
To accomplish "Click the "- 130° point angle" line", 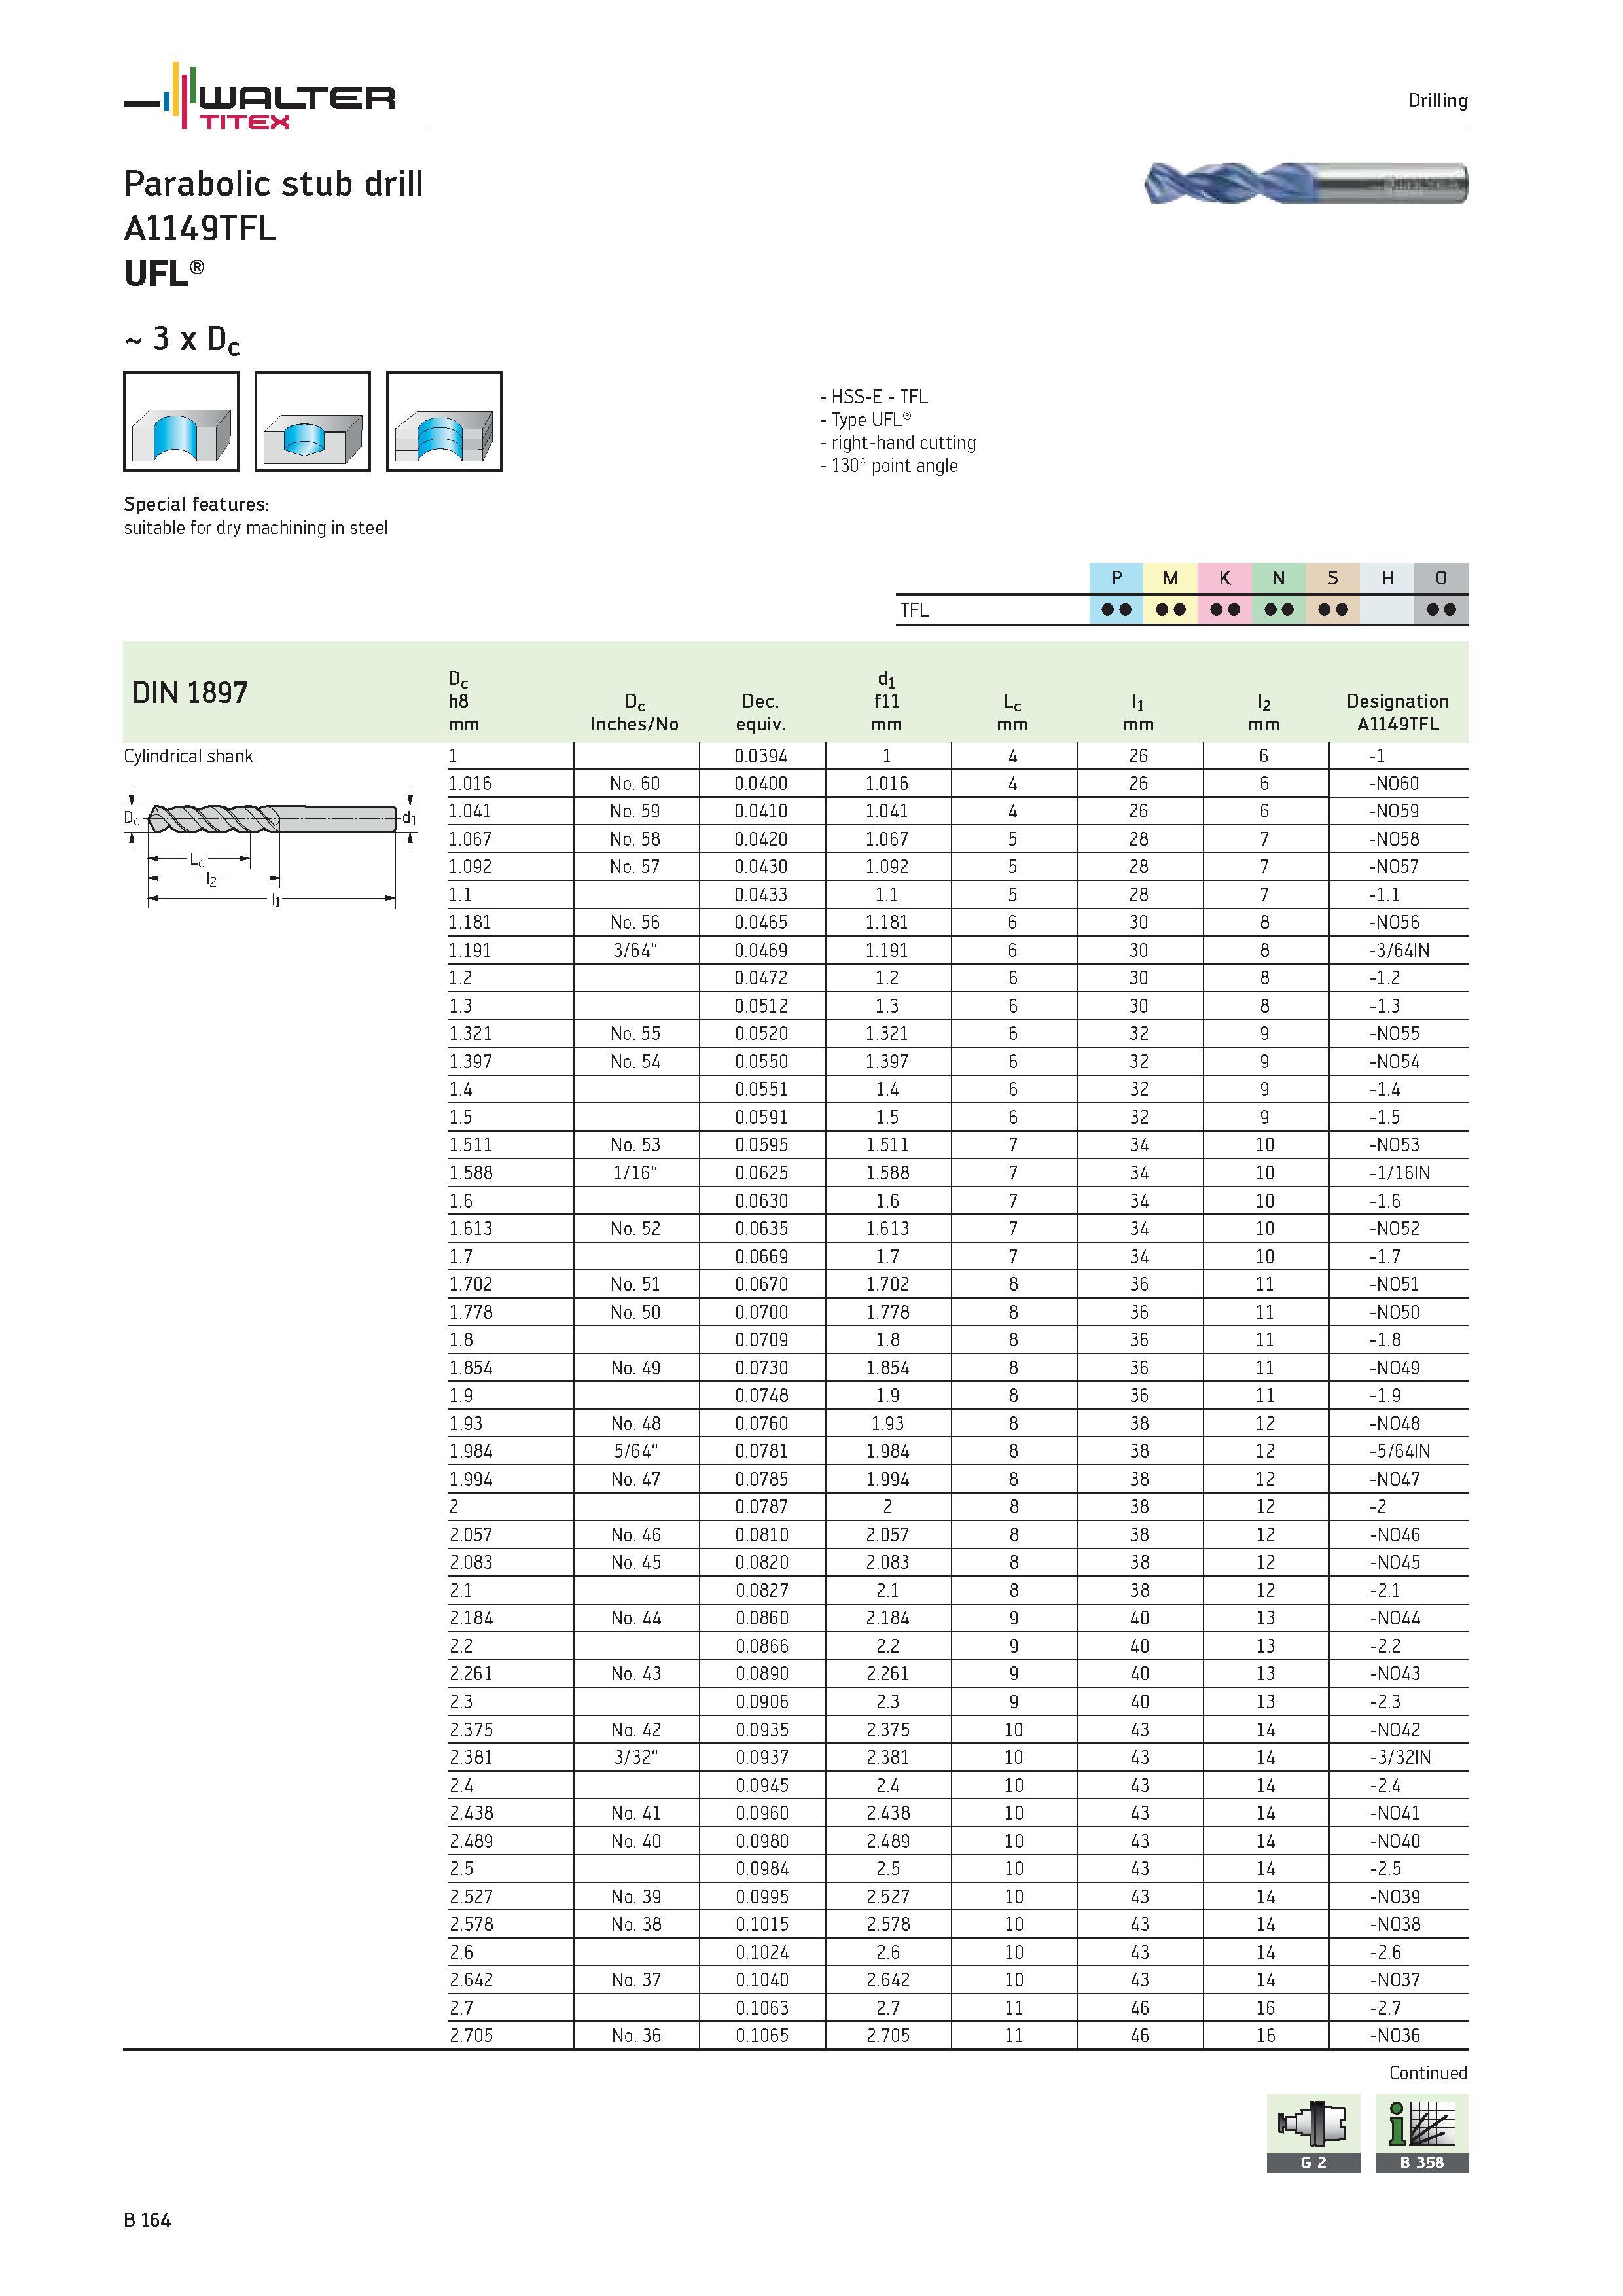I will (x=888, y=466).
